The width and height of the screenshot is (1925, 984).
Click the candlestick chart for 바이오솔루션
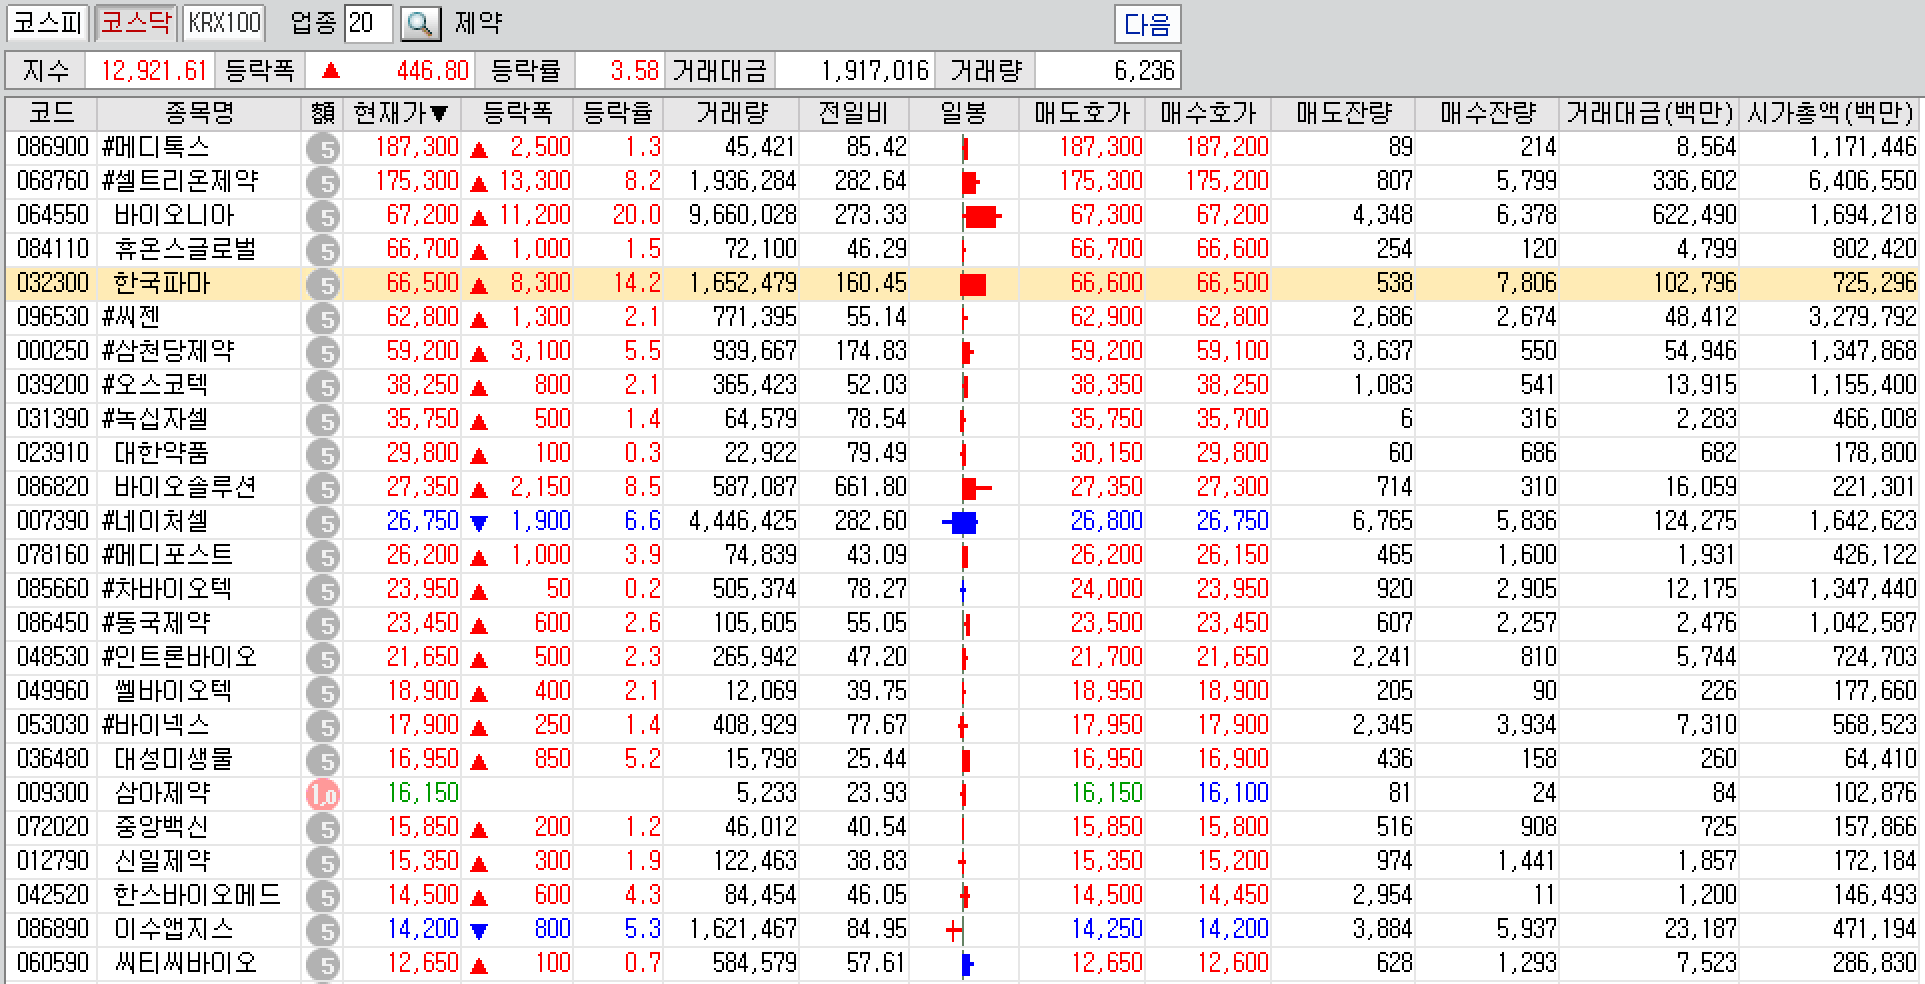(x=976, y=488)
